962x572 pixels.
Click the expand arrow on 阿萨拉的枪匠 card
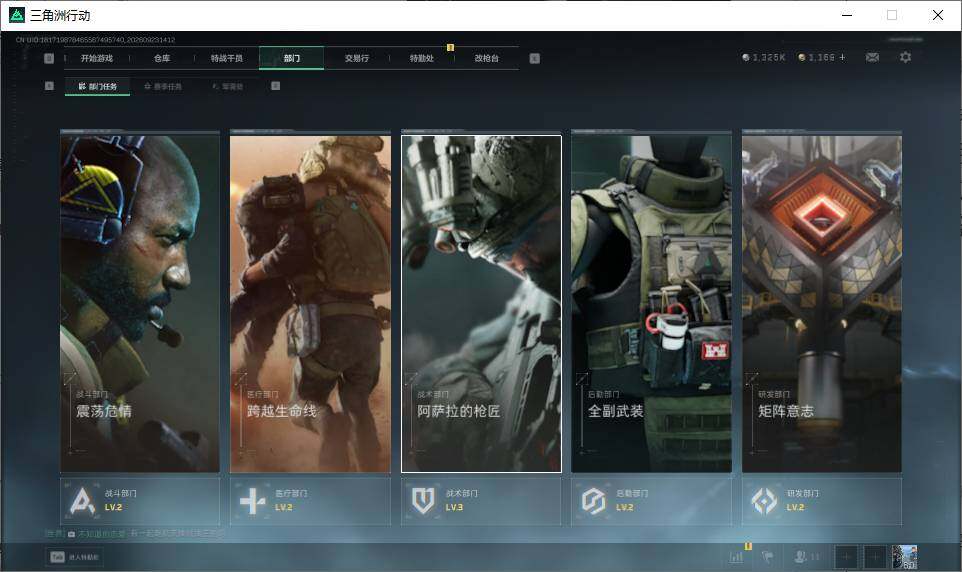[x=411, y=378]
